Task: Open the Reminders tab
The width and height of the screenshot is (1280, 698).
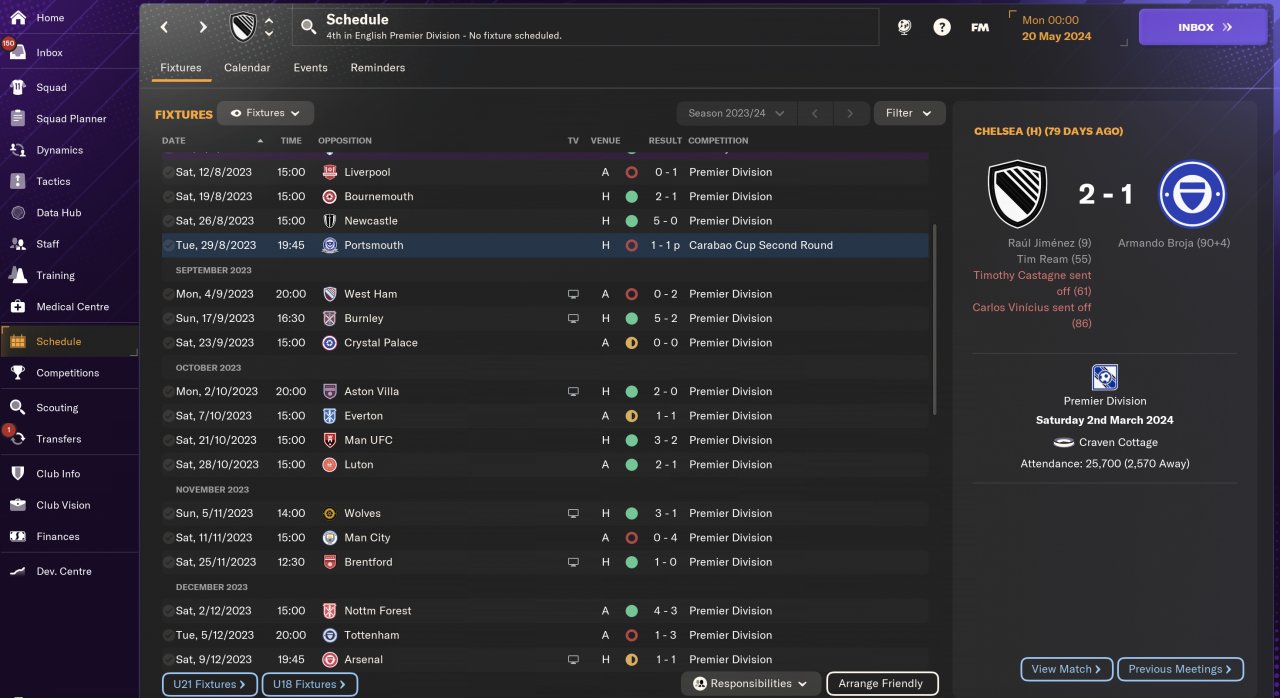Action: [377, 68]
